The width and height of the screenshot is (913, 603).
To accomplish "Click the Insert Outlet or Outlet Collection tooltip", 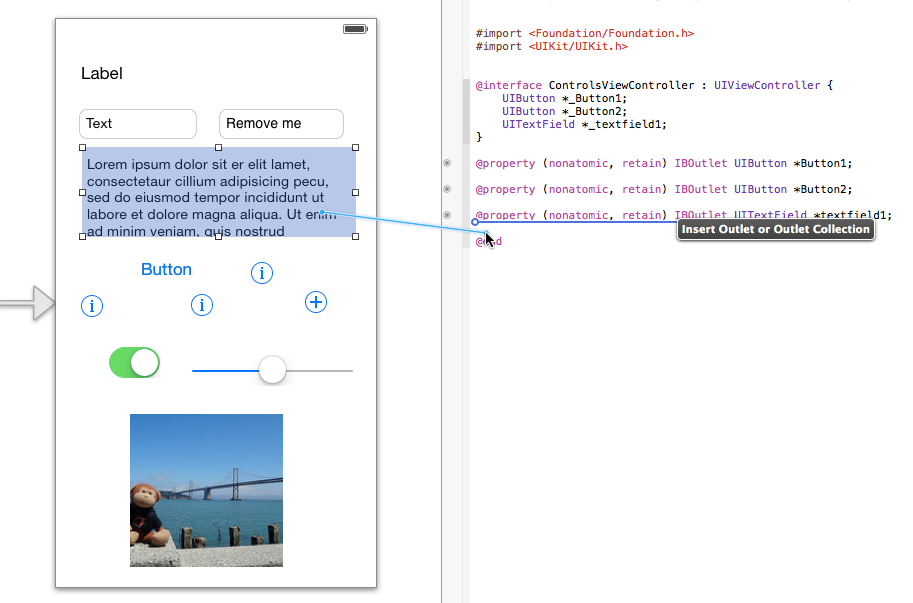I will 776,229.
